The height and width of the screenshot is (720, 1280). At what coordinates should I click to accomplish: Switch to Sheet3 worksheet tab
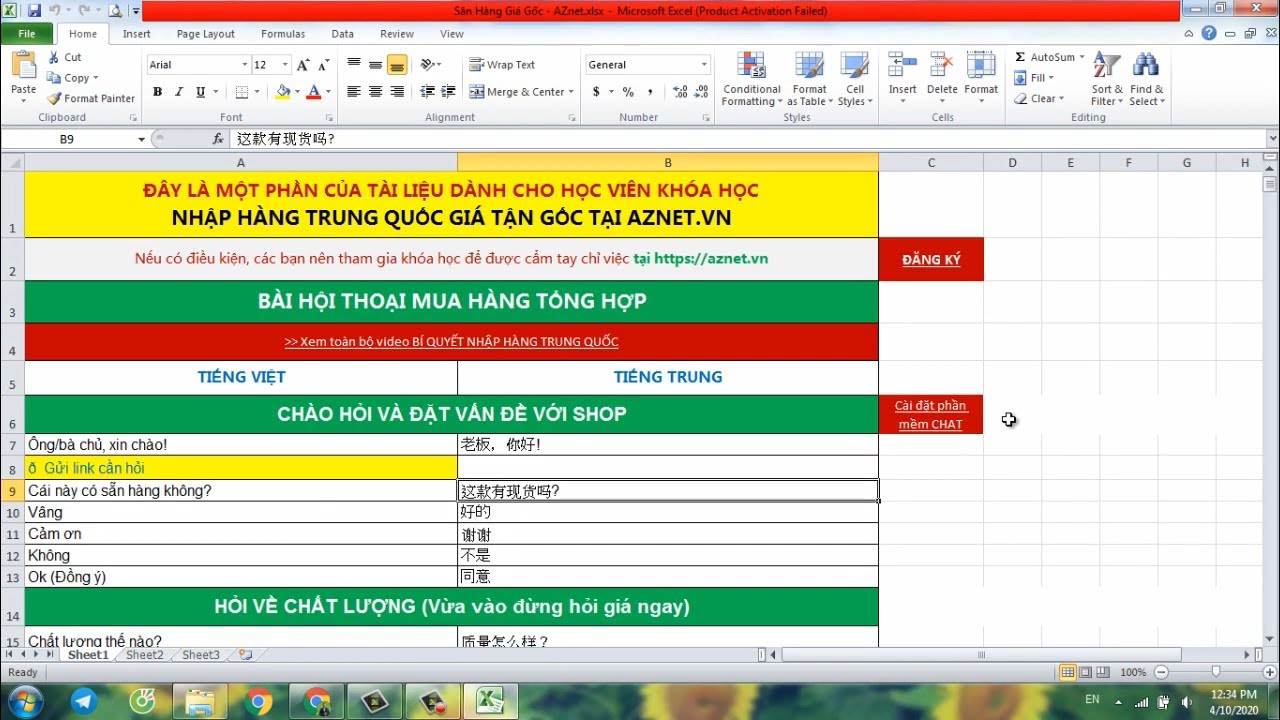coord(201,655)
